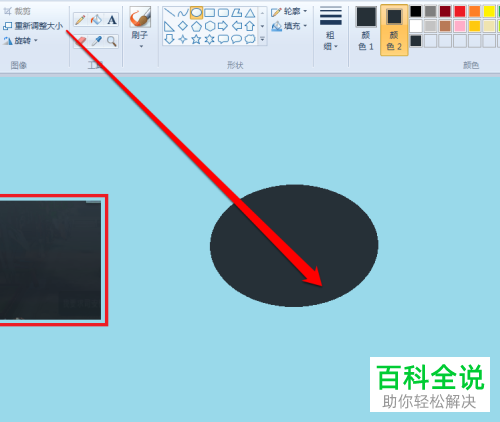Choose the yellow color swatch

point(489,11)
